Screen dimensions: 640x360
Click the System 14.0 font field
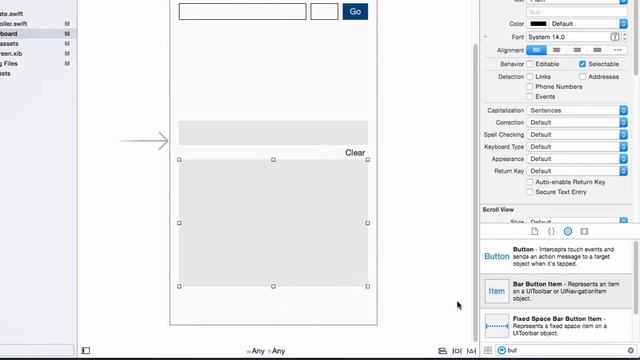point(568,37)
